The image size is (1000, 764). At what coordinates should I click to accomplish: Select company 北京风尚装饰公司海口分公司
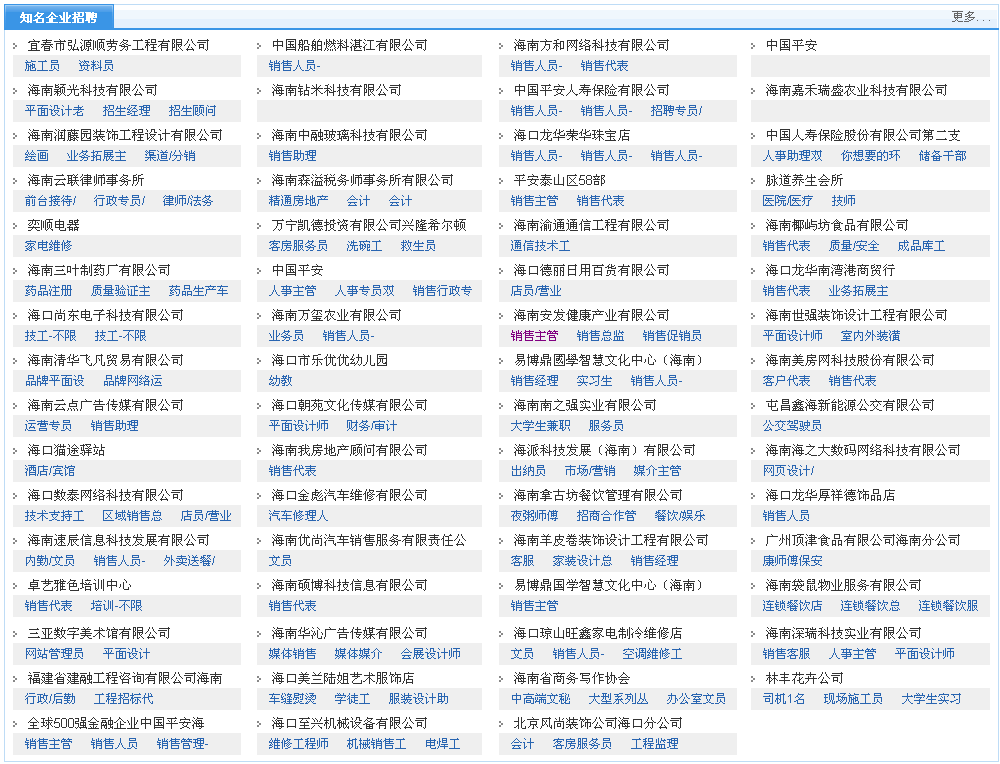(598, 723)
